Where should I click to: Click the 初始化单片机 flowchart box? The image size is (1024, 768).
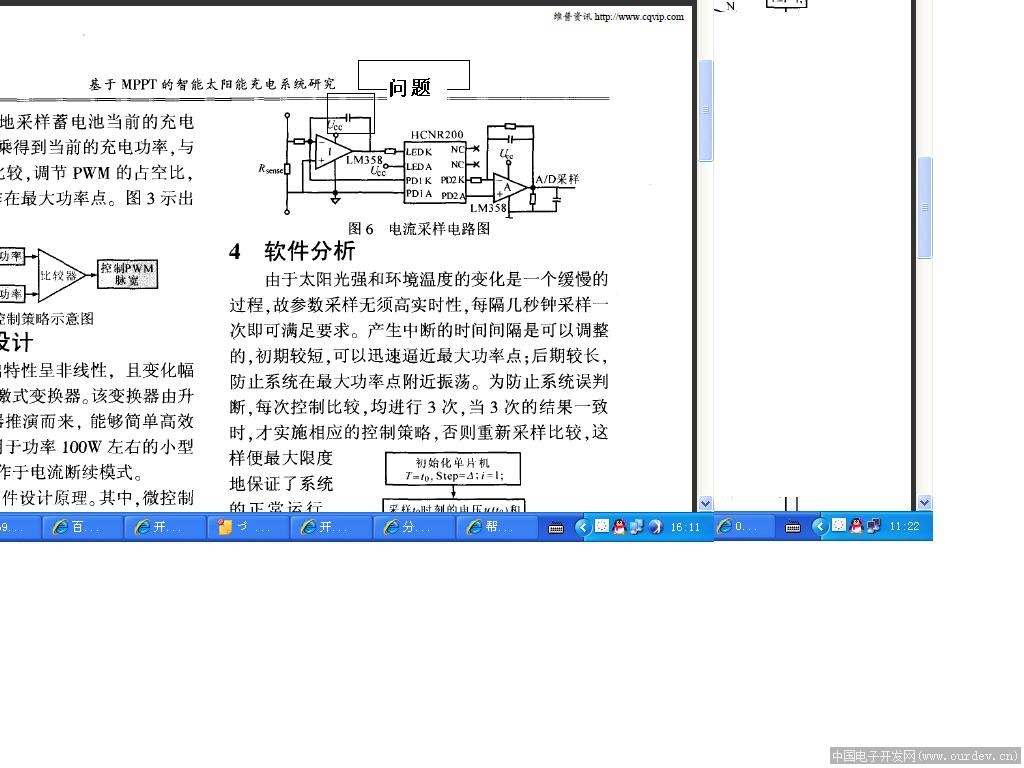coord(453,469)
